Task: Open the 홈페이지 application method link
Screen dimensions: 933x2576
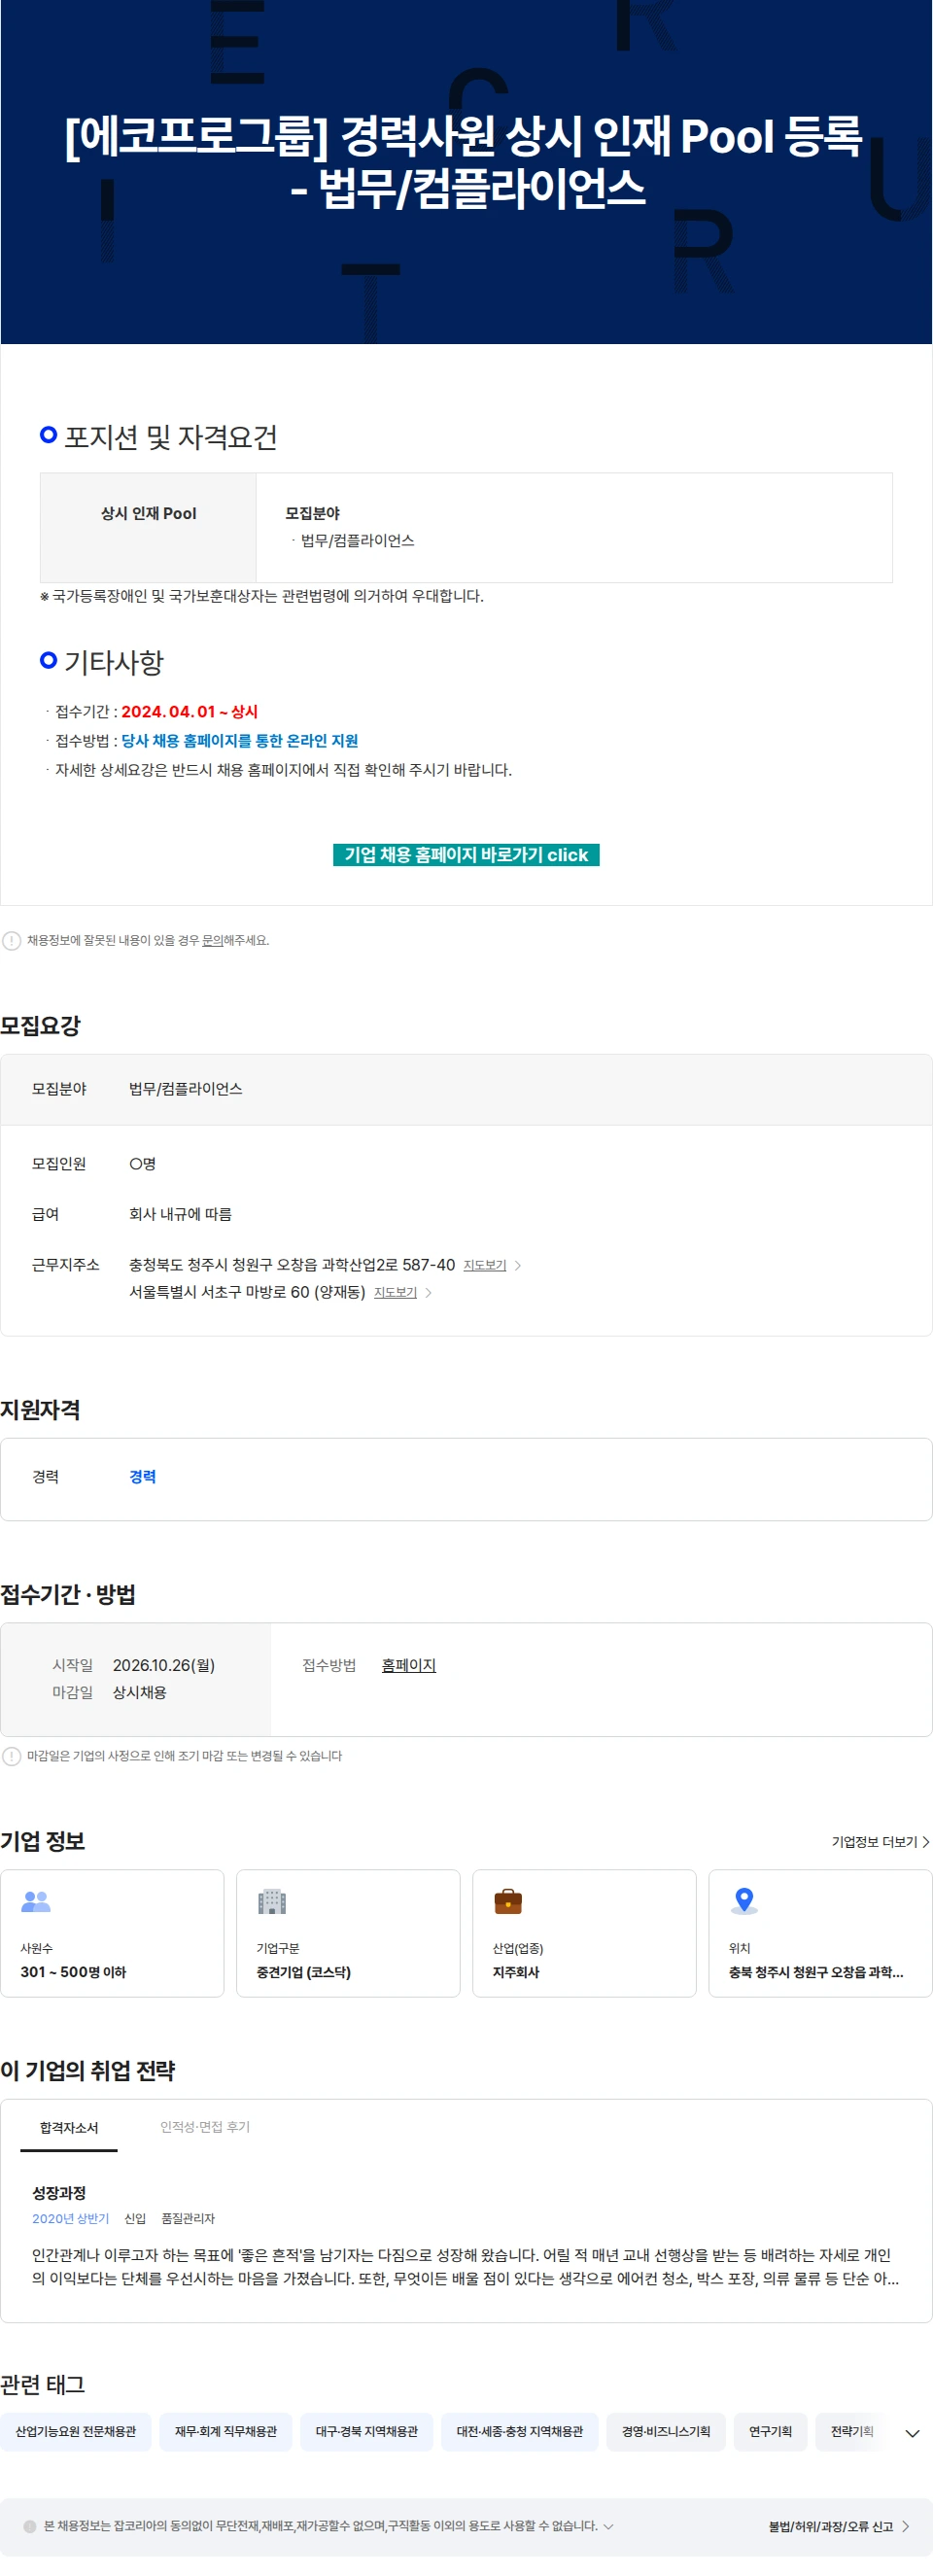Action: tap(408, 1665)
